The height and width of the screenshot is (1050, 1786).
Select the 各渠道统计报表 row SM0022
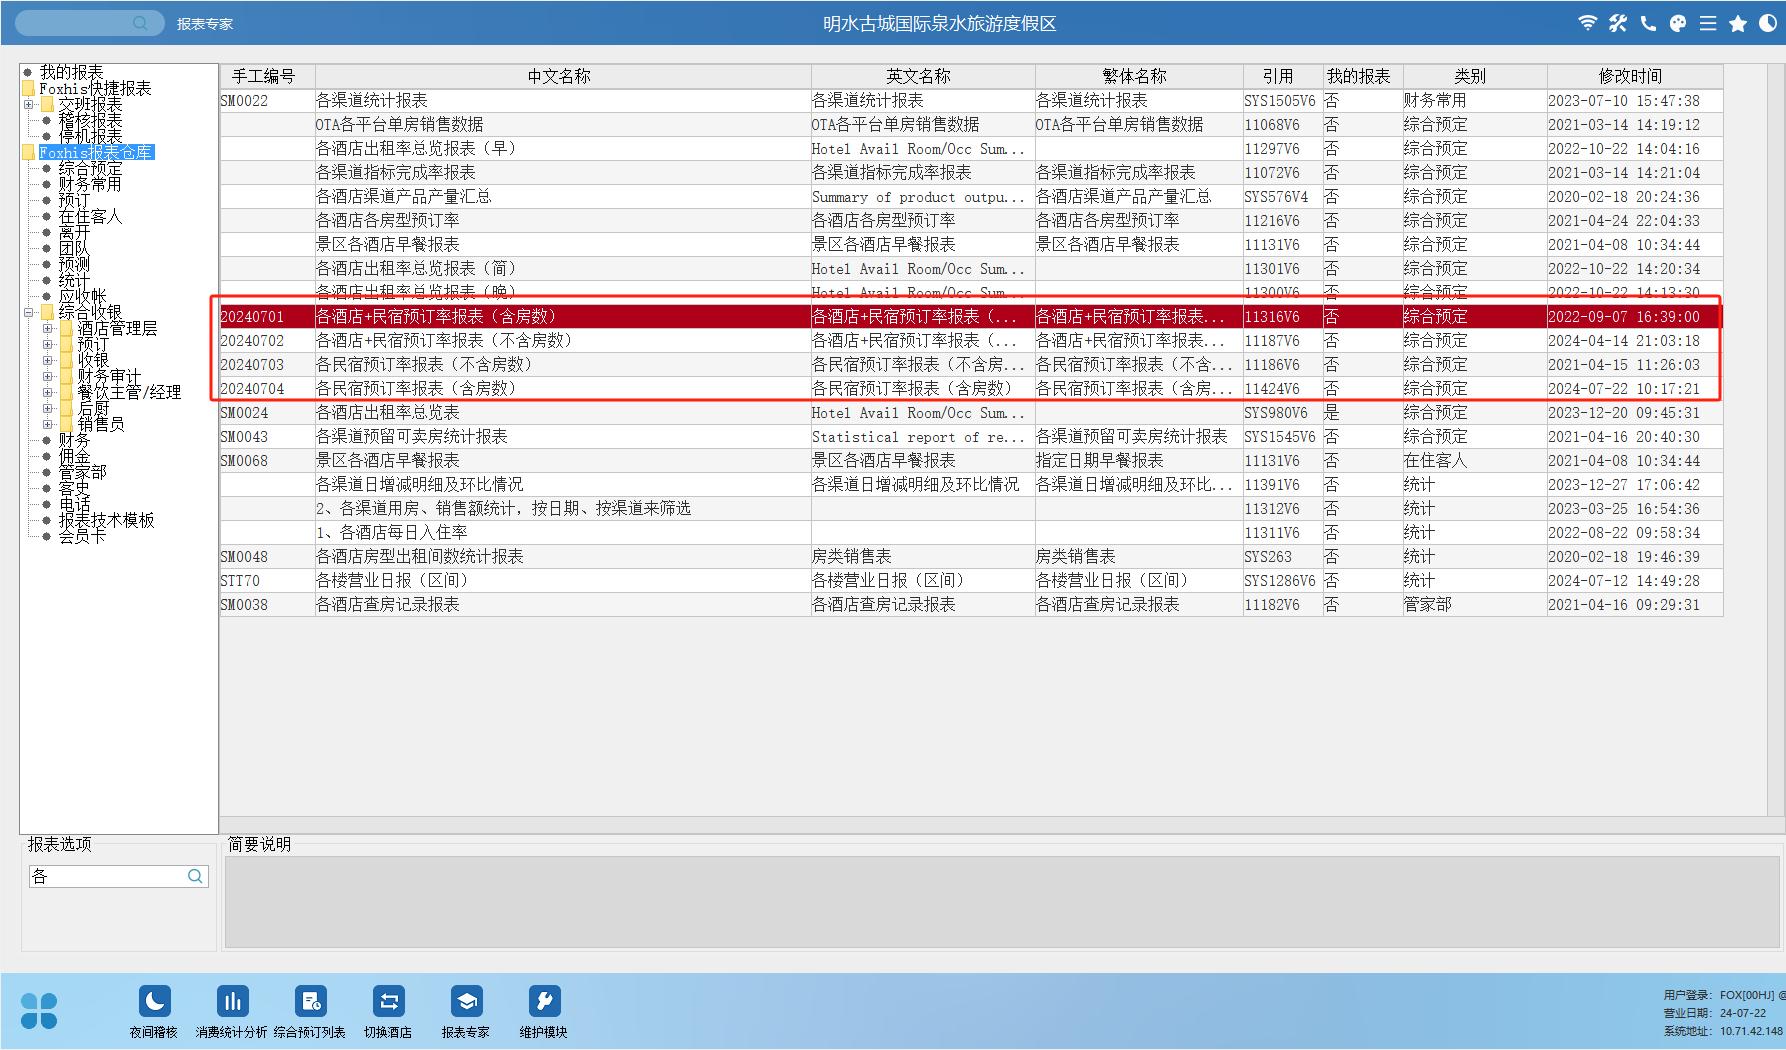(971, 100)
